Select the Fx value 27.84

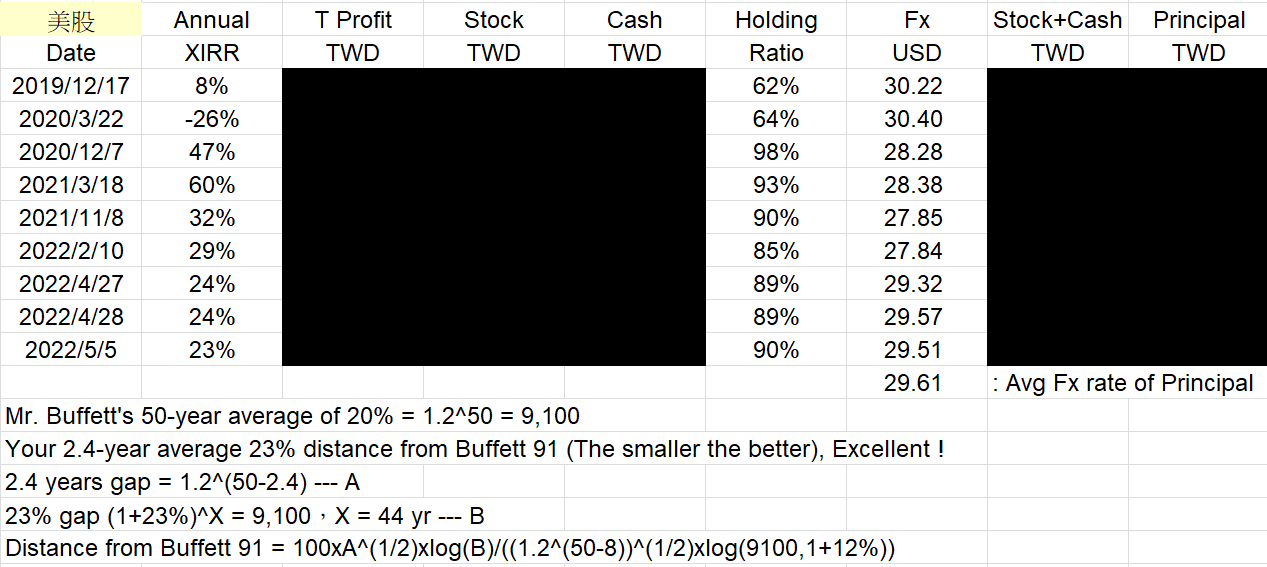913,251
